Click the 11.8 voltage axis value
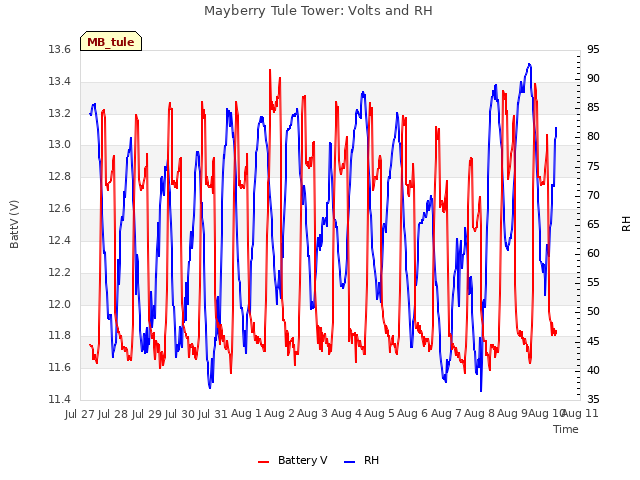 pos(60,336)
